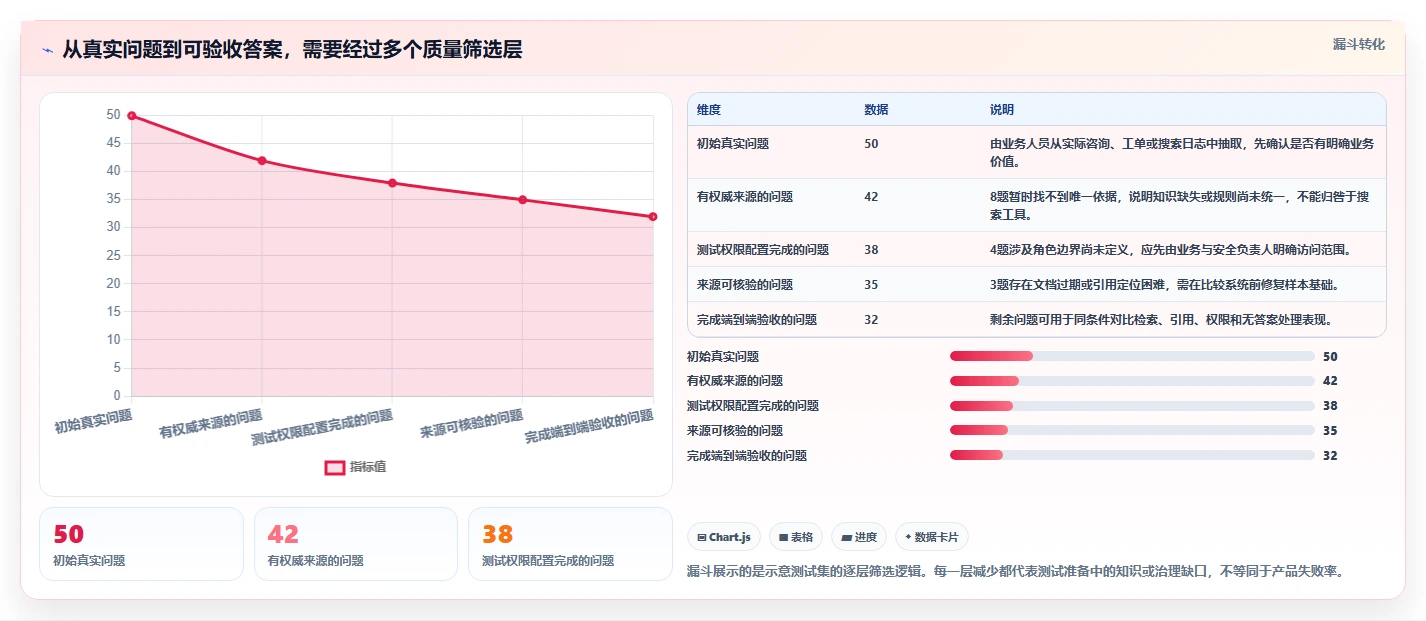Click the 表格 chip
This screenshot has width=1426, height=621.
point(796,537)
